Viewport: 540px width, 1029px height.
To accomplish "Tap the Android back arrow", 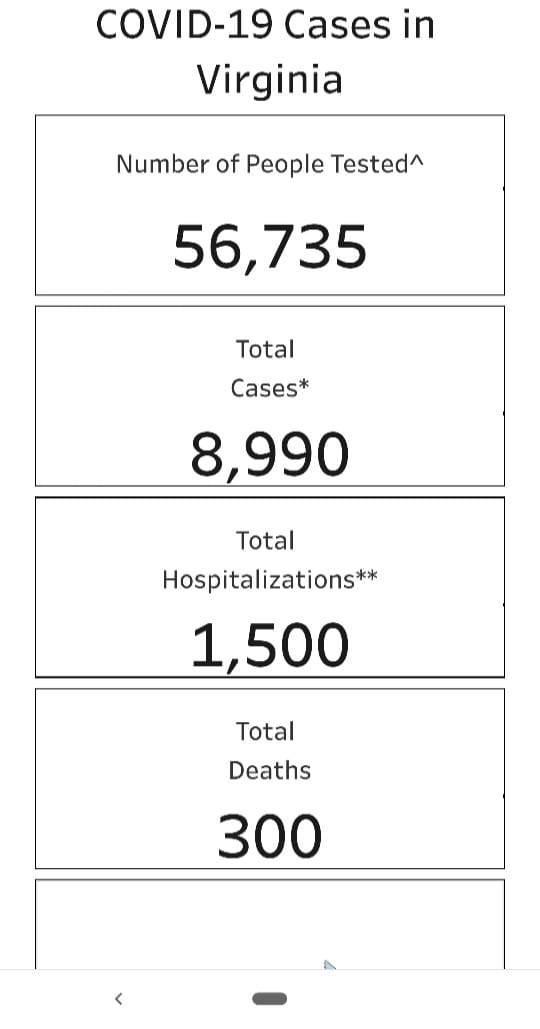I will [118, 999].
